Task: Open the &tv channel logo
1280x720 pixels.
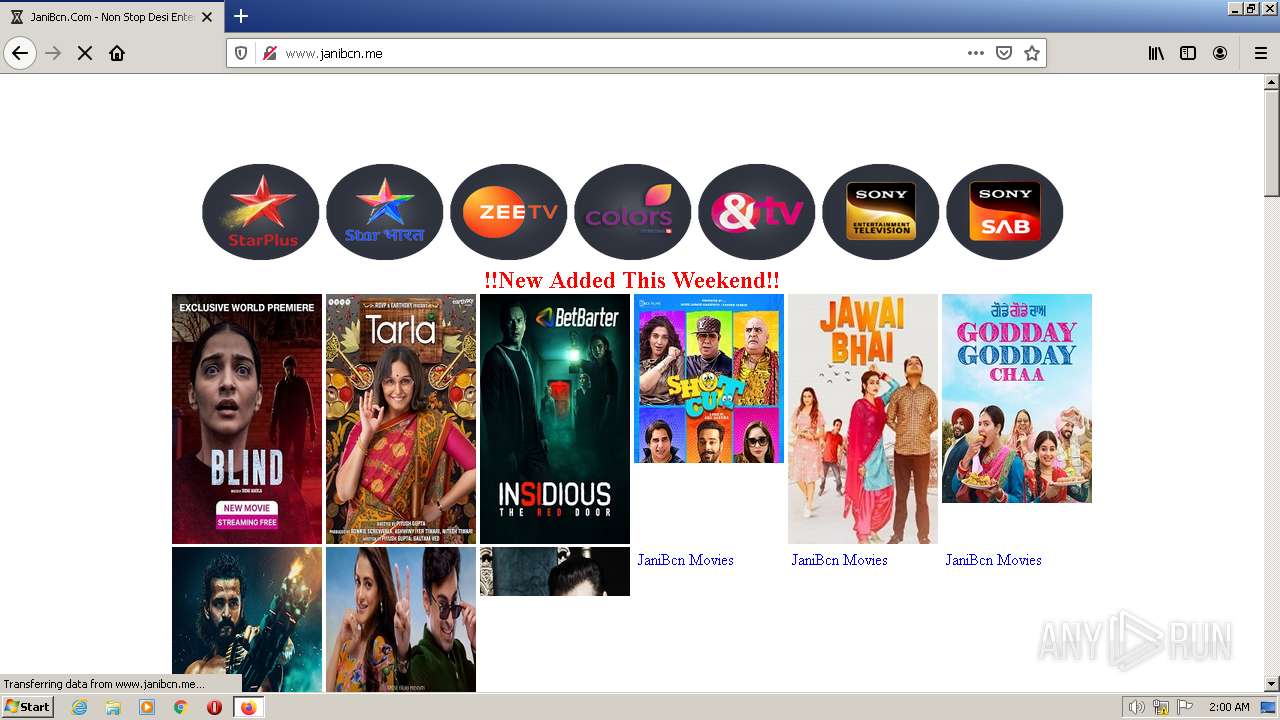Action: pos(757,212)
